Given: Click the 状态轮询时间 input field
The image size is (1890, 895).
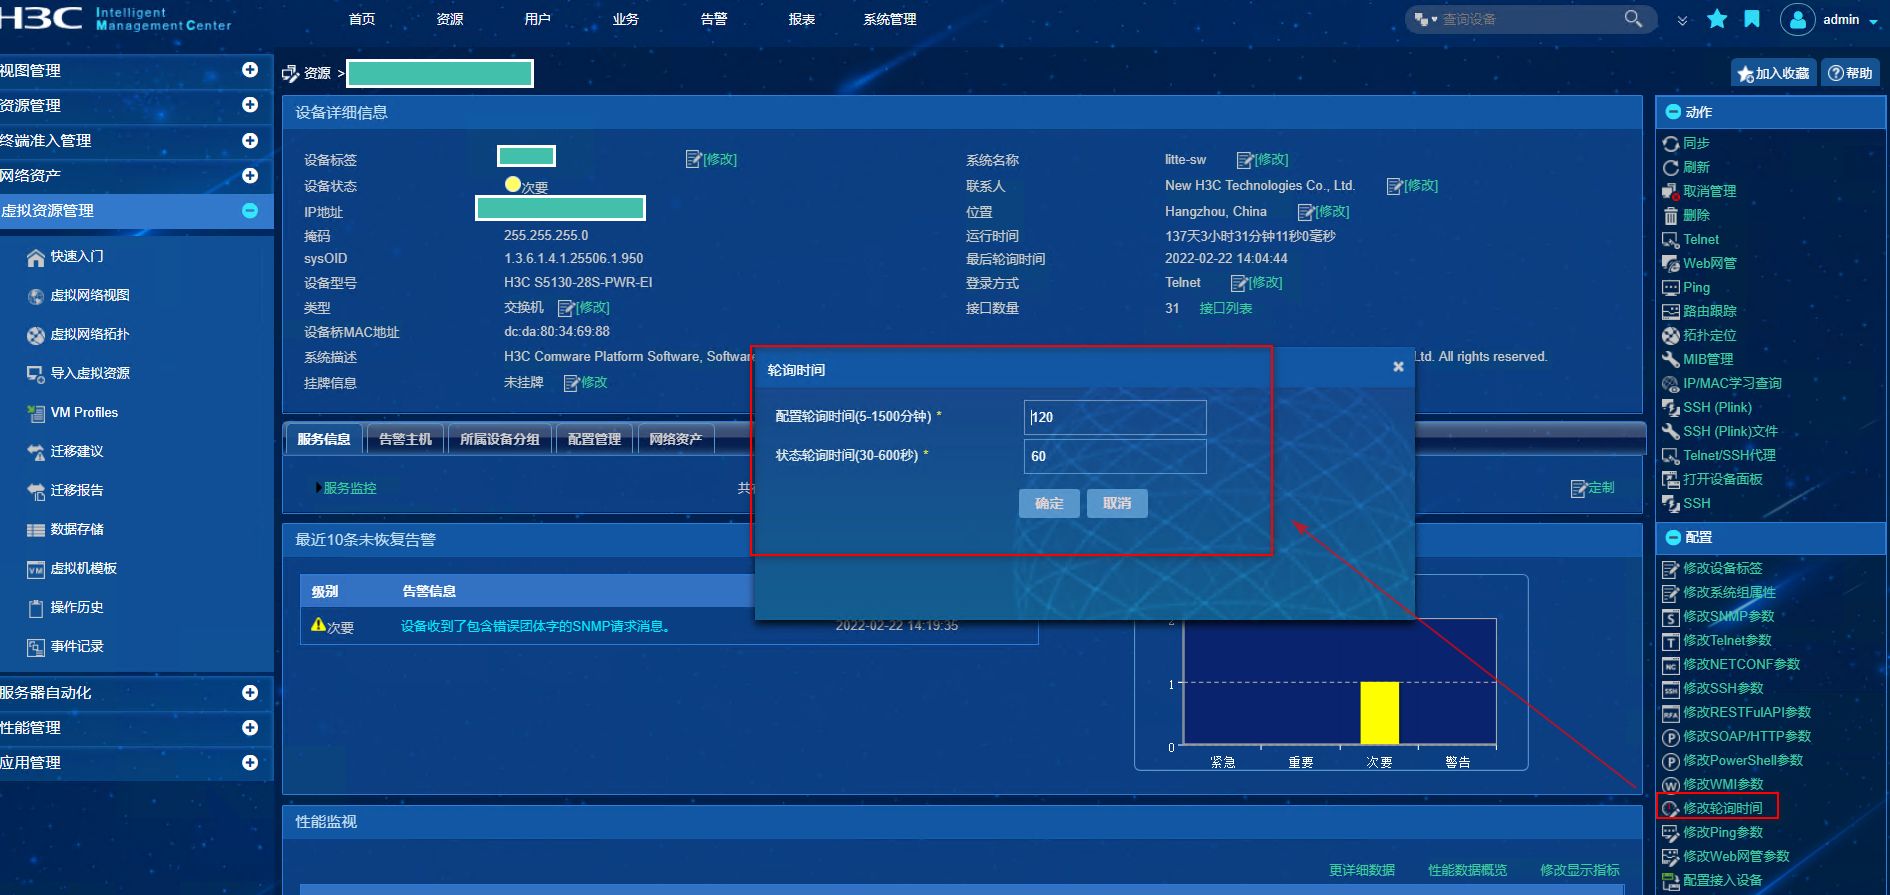Looking at the screenshot, I should click(1115, 456).
